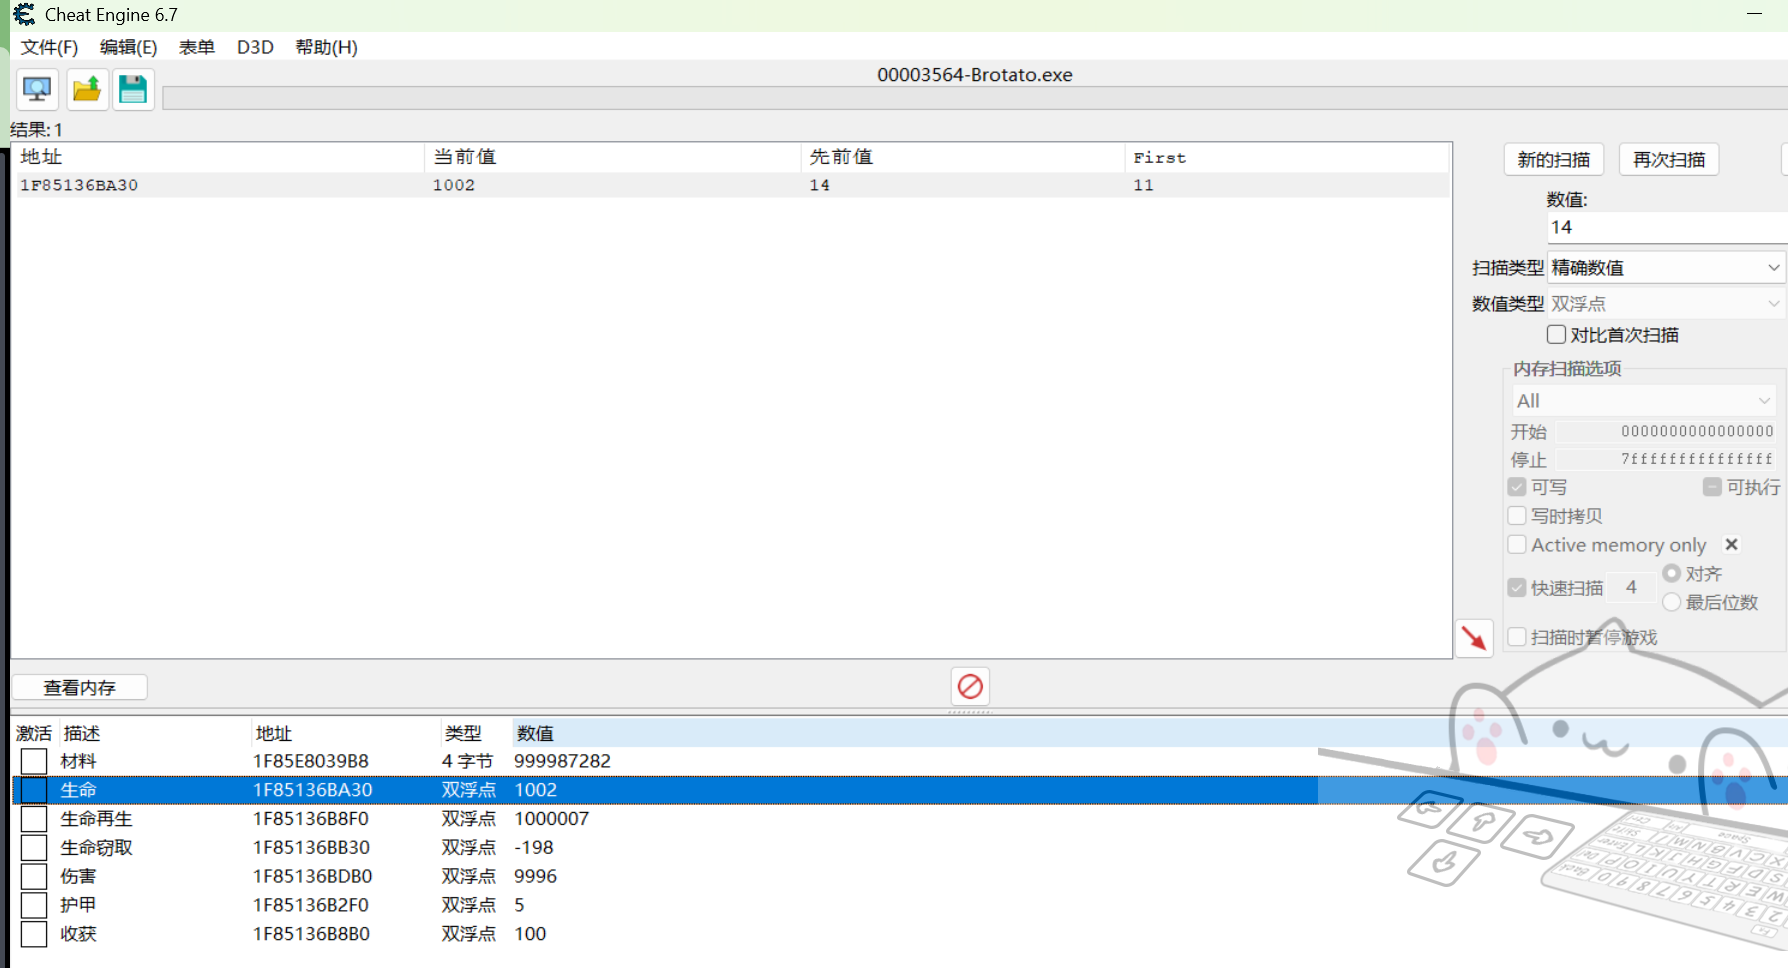Click the red circle clear list icon

tap(970, 687)
